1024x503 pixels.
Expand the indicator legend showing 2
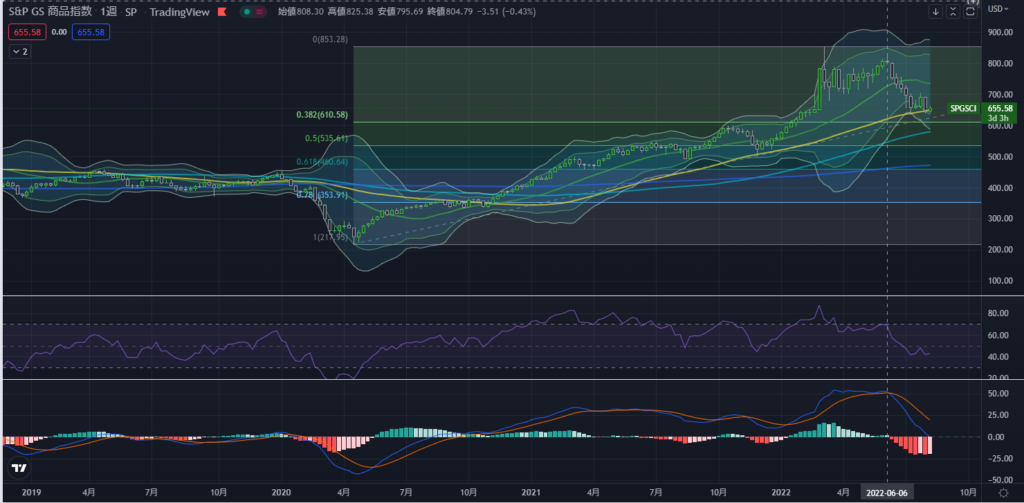coord(20,52)
